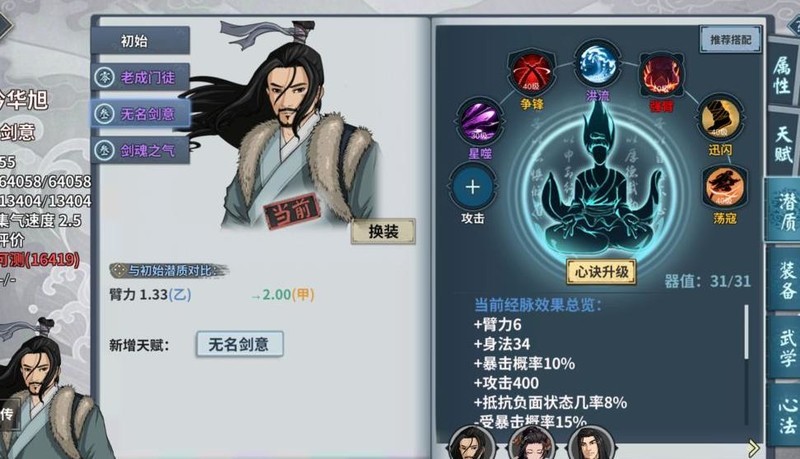800x459 pixels.
Task: Tap the red flame meridian skill icon
Action: (662, 74)
